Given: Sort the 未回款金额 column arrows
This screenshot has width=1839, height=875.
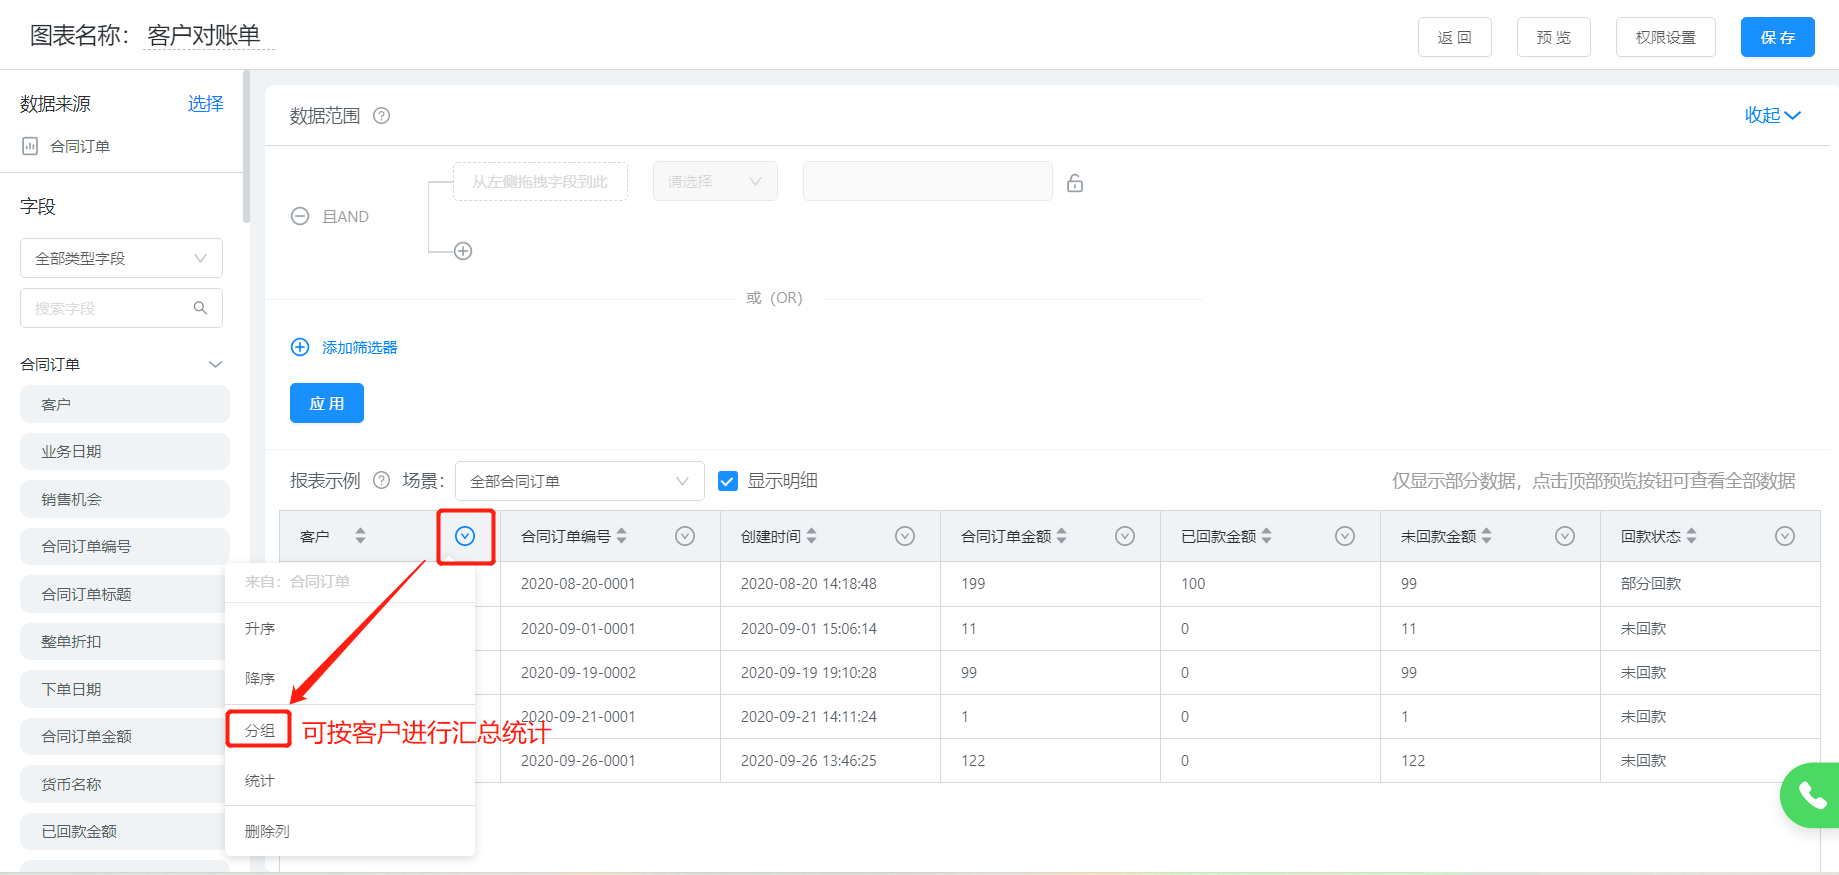Looking at the screenshot, I should click(x=1486, y=536).
